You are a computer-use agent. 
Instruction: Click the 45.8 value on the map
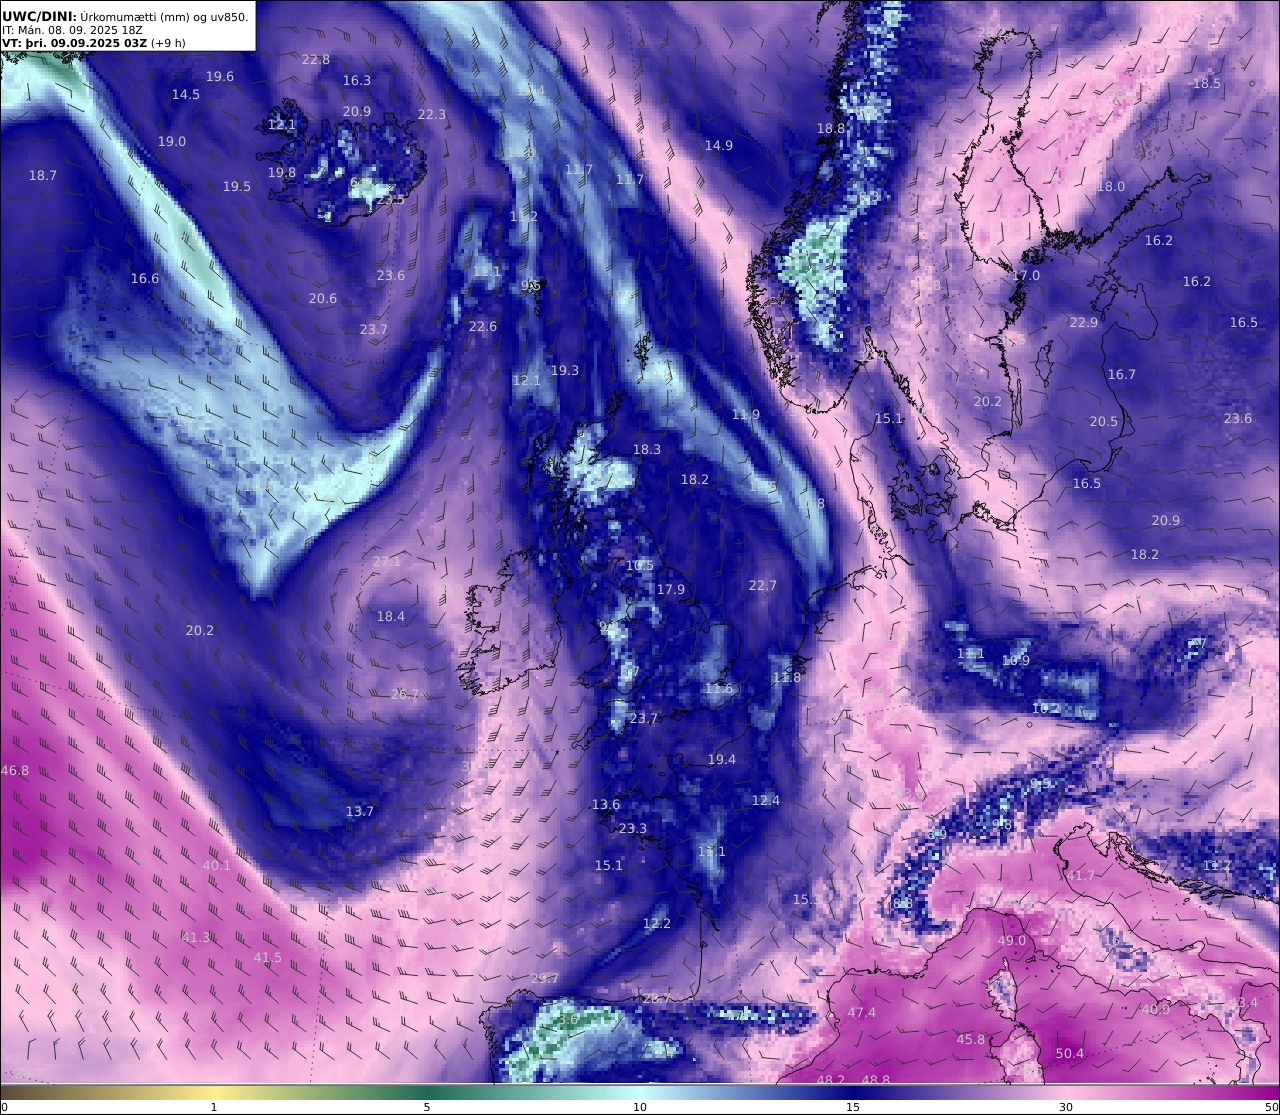tap(971, 1039)
